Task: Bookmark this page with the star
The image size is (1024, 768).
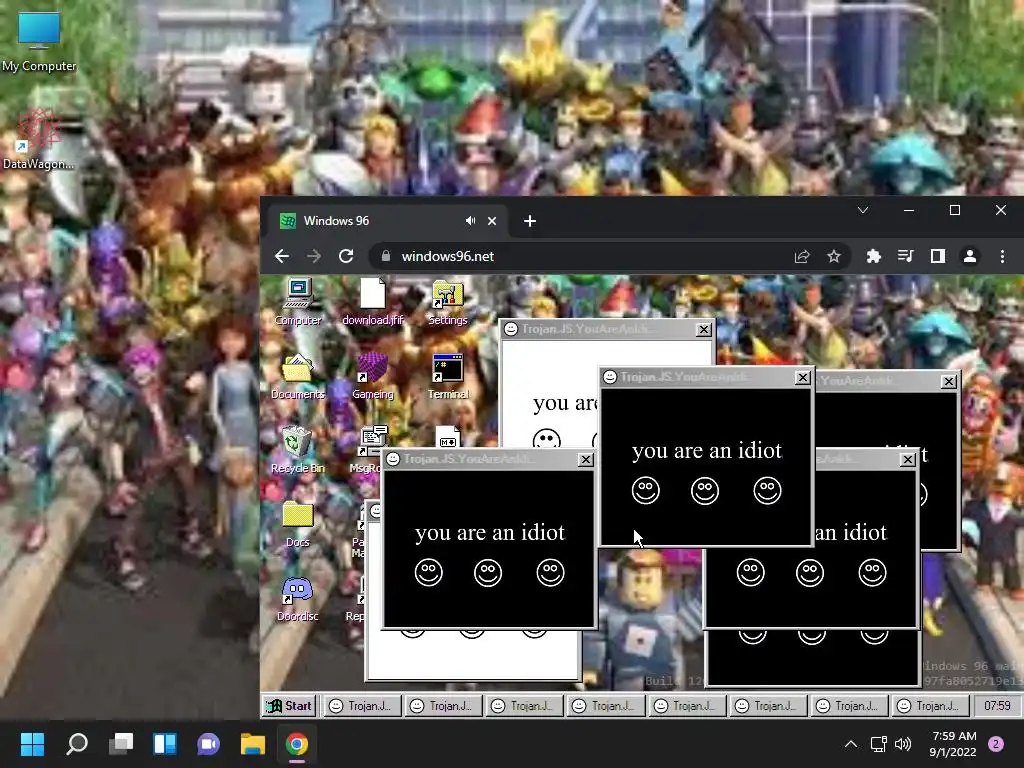Action: [834, 256]
